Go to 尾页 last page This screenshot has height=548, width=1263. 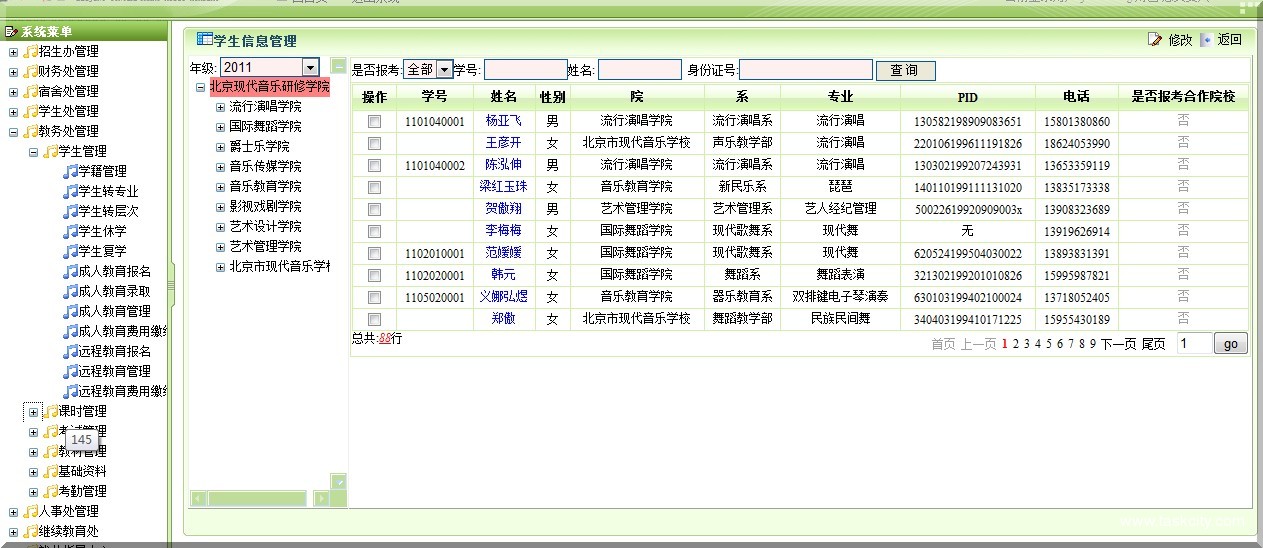[x=1153, y=343]
